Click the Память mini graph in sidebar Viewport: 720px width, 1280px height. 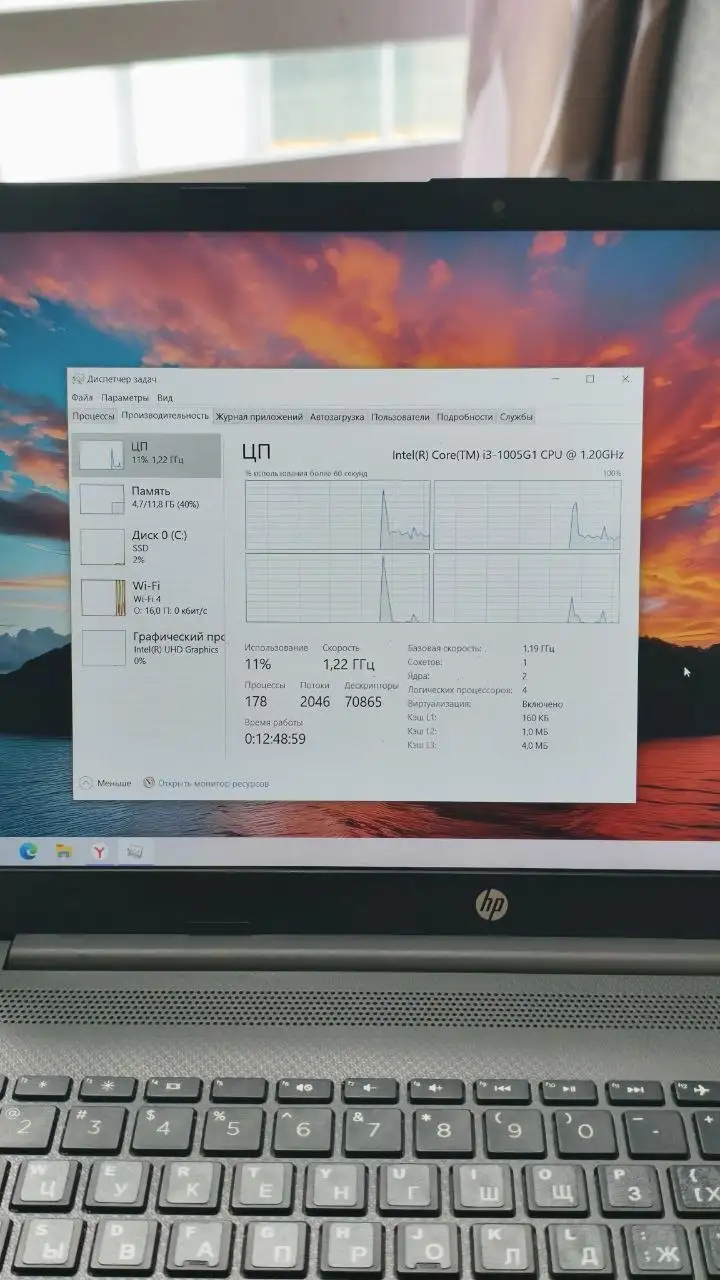point(101,499)
